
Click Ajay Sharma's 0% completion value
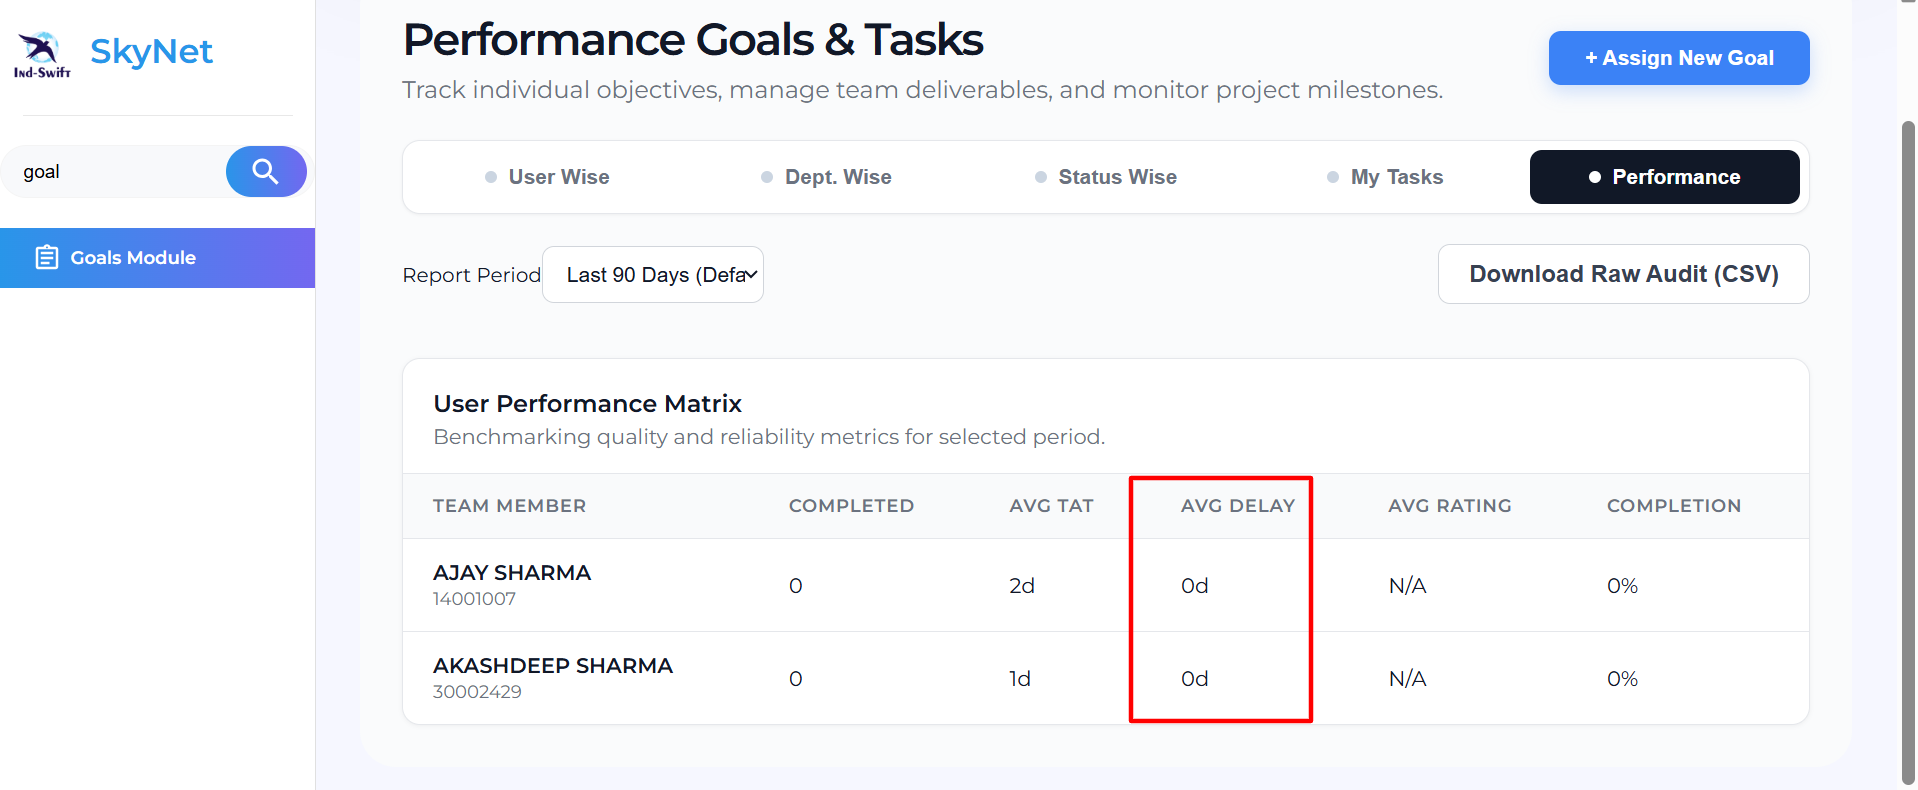(x=1623, y=586)
